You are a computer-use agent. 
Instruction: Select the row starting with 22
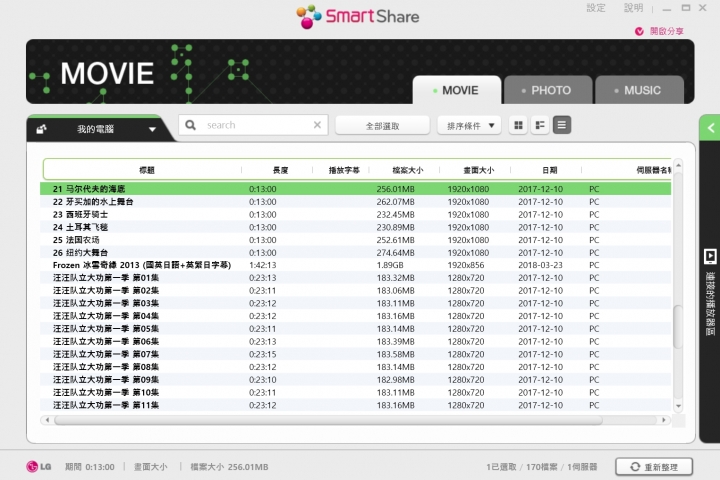[x=355, y=202]
